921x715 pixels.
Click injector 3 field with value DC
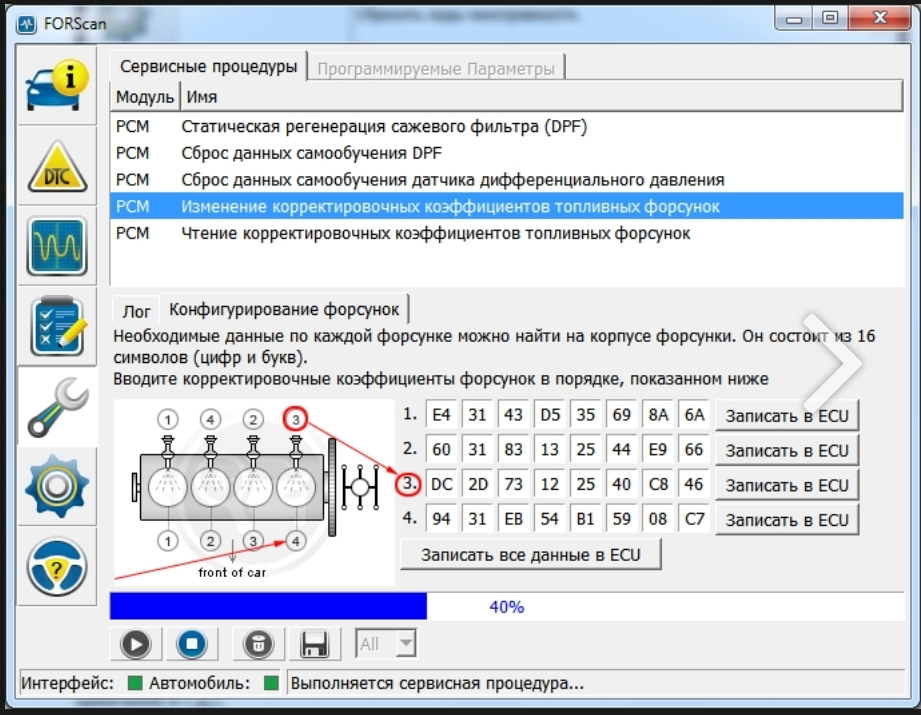click(x=441, y=484)
